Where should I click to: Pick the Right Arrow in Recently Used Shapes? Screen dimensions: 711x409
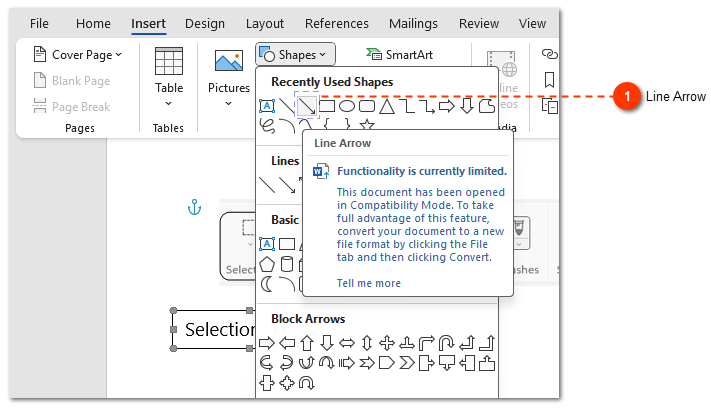[447, 106]
